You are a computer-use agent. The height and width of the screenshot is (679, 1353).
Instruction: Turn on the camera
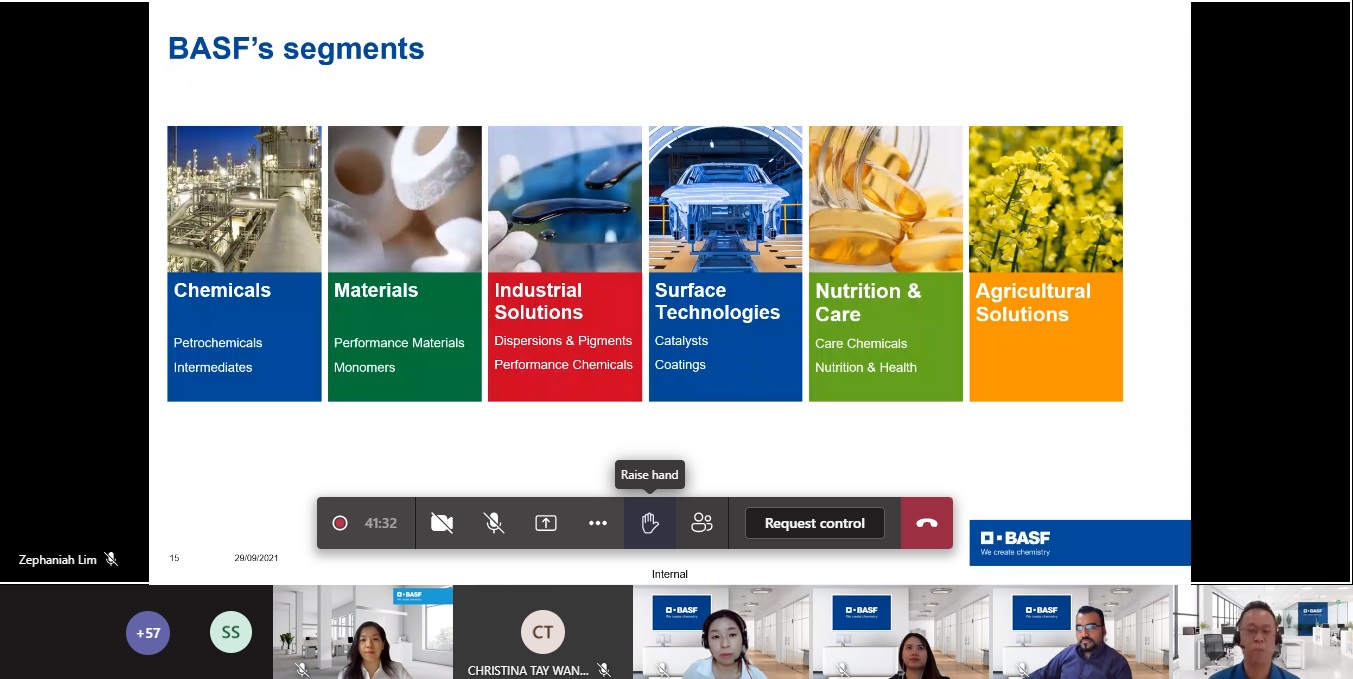point(441,523)
